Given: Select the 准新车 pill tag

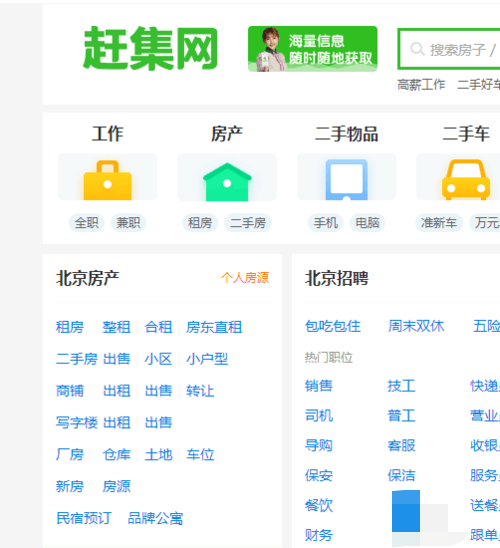Looking at the screenshot, I should point(439,223).
